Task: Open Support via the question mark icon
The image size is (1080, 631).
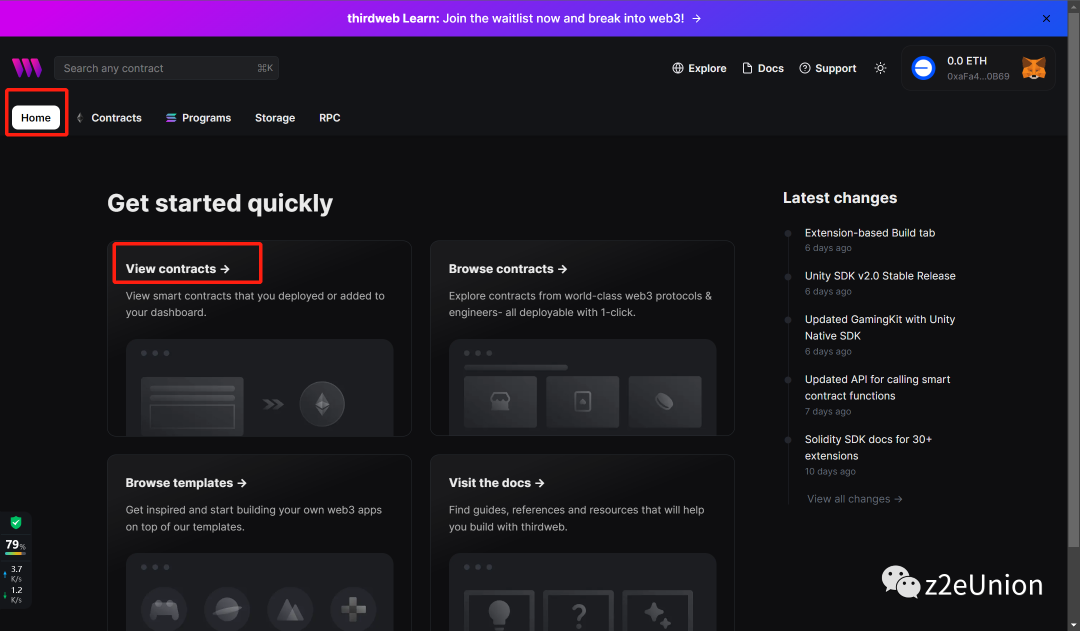Action: 805,68
